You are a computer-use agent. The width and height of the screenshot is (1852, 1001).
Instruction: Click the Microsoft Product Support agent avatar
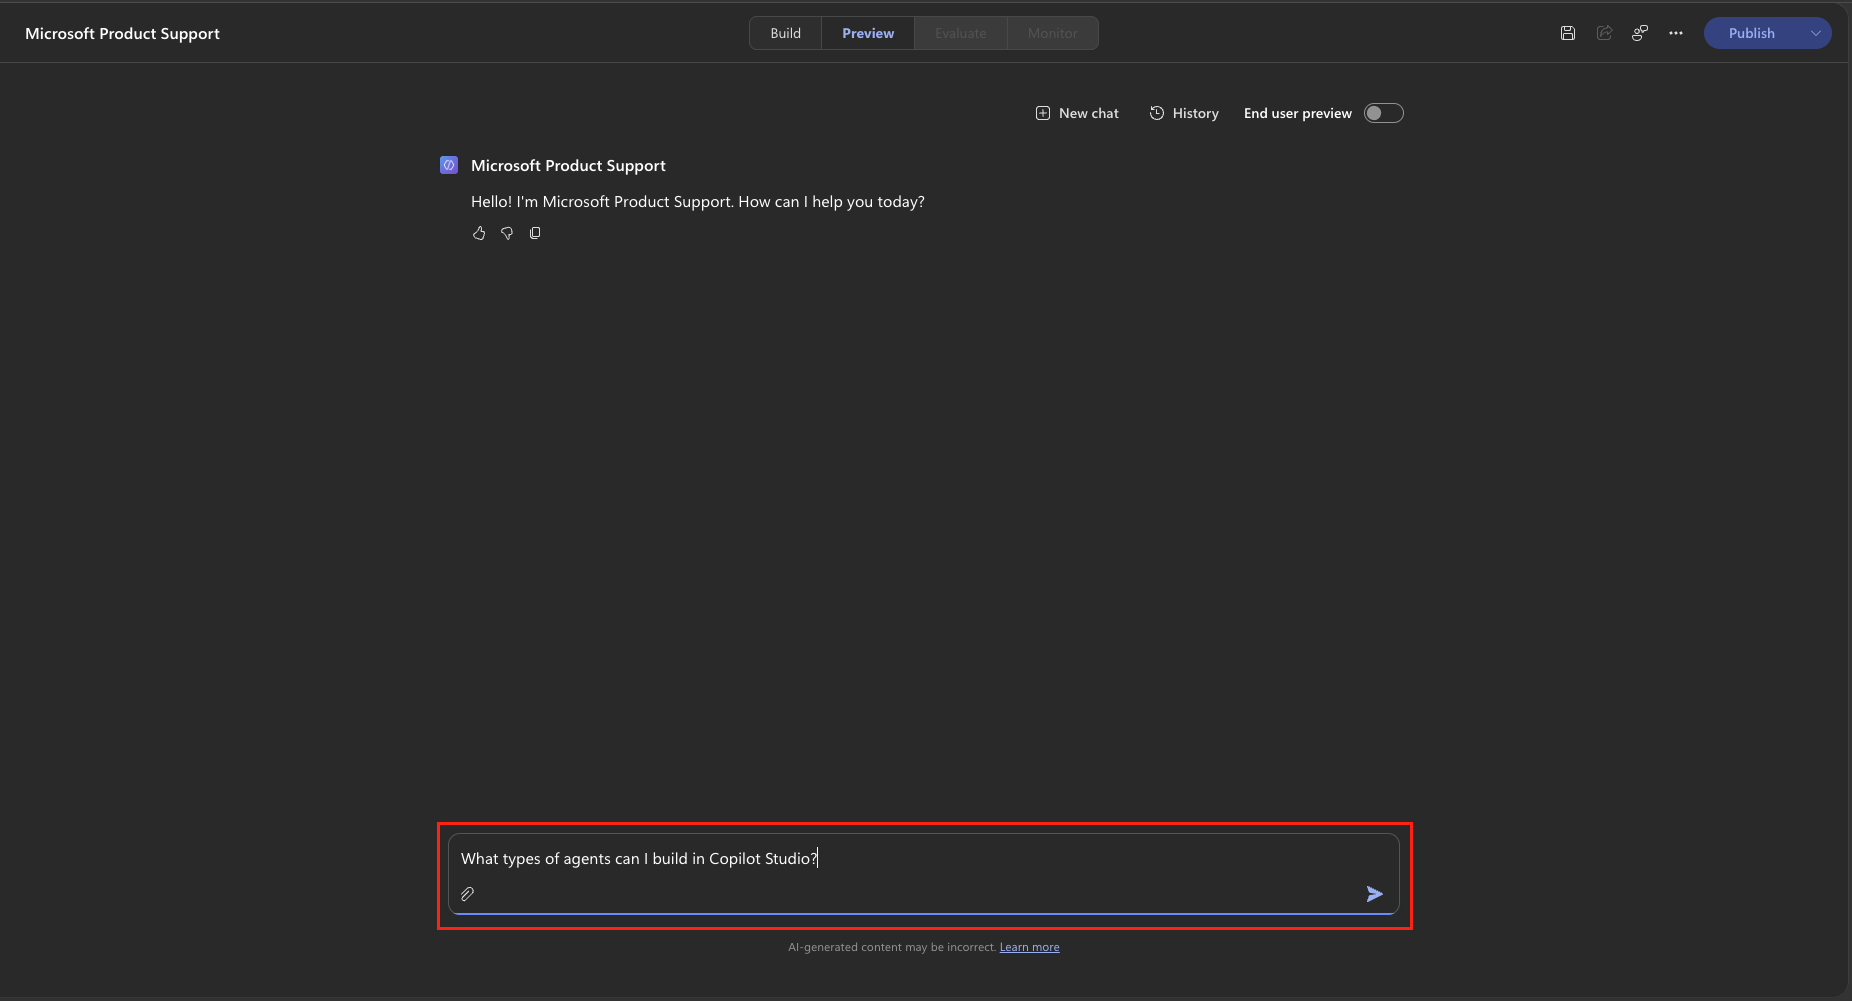click(x=449, y=165)
